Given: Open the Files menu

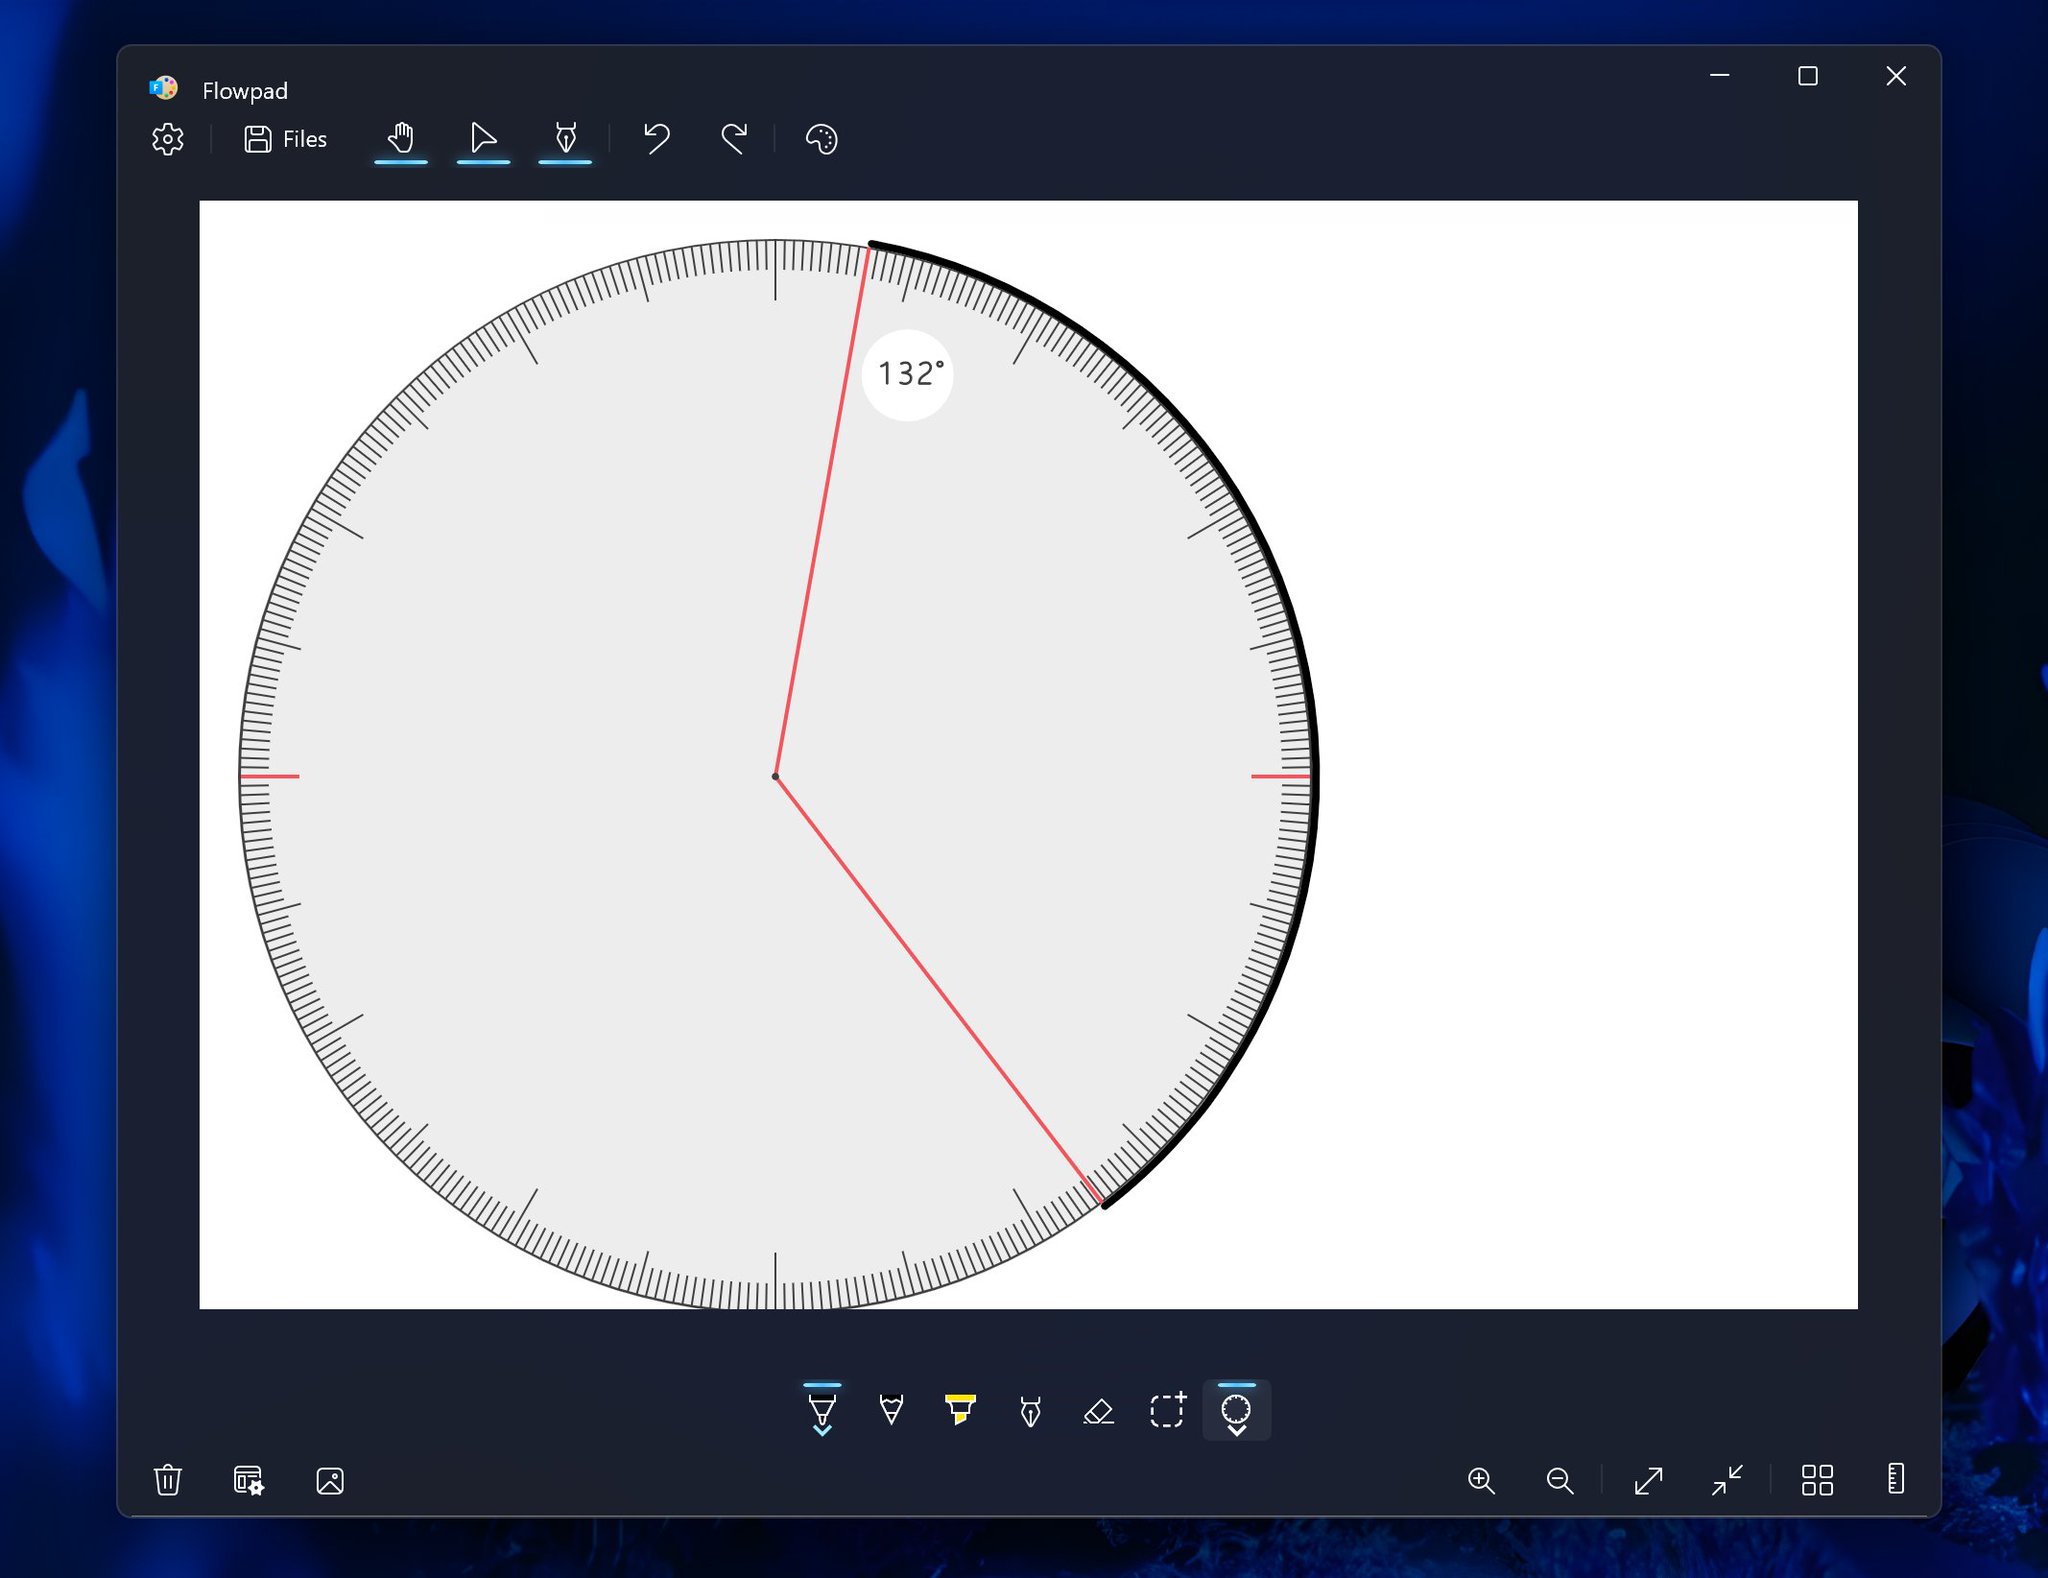Looking at the screenshot, I should click(285, 139).
